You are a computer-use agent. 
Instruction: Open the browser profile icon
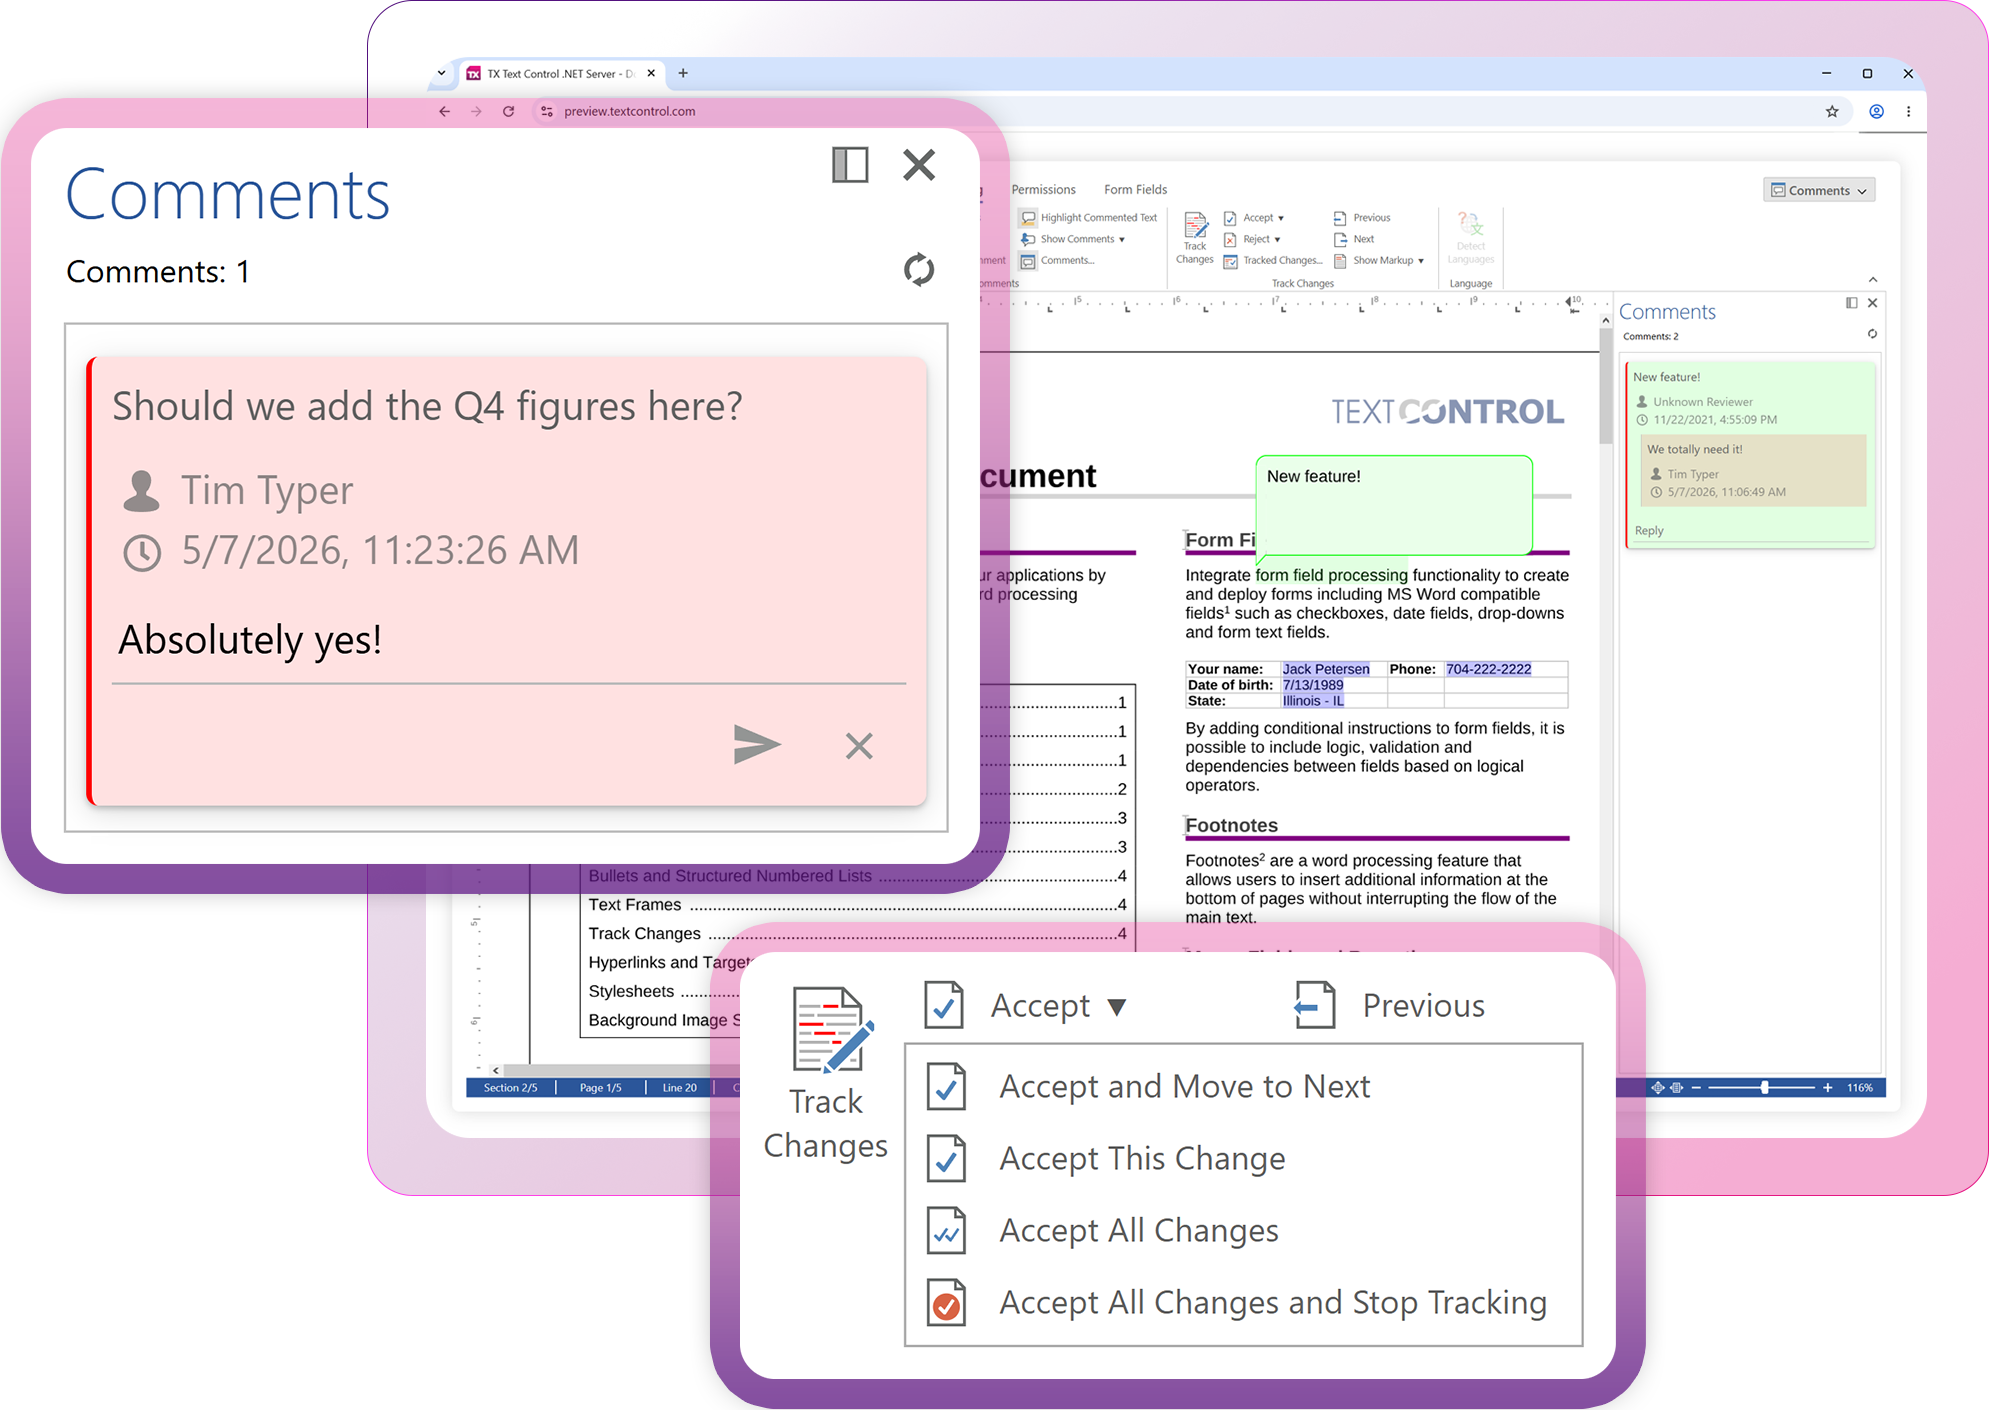pos(1876,112)
